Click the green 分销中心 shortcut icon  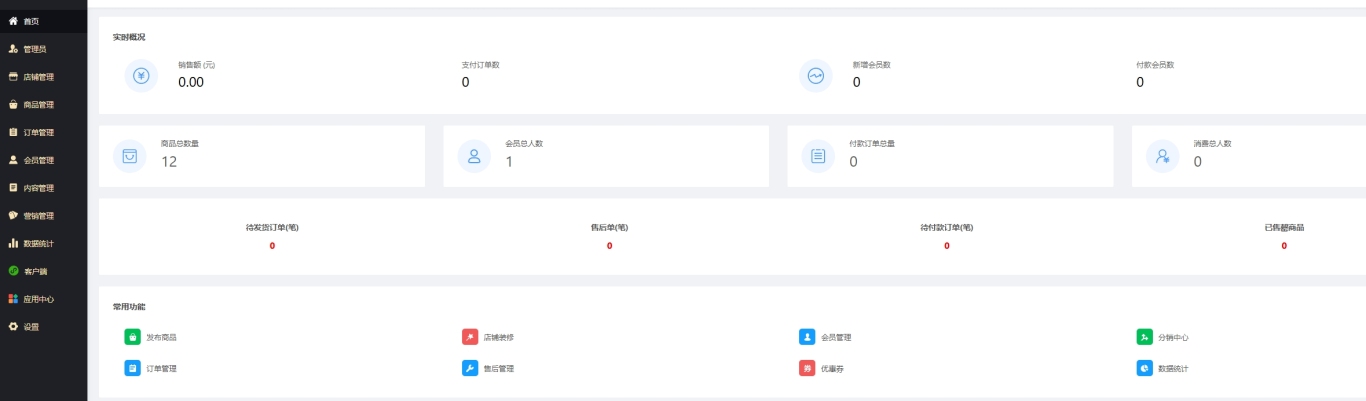(1145, 337)
